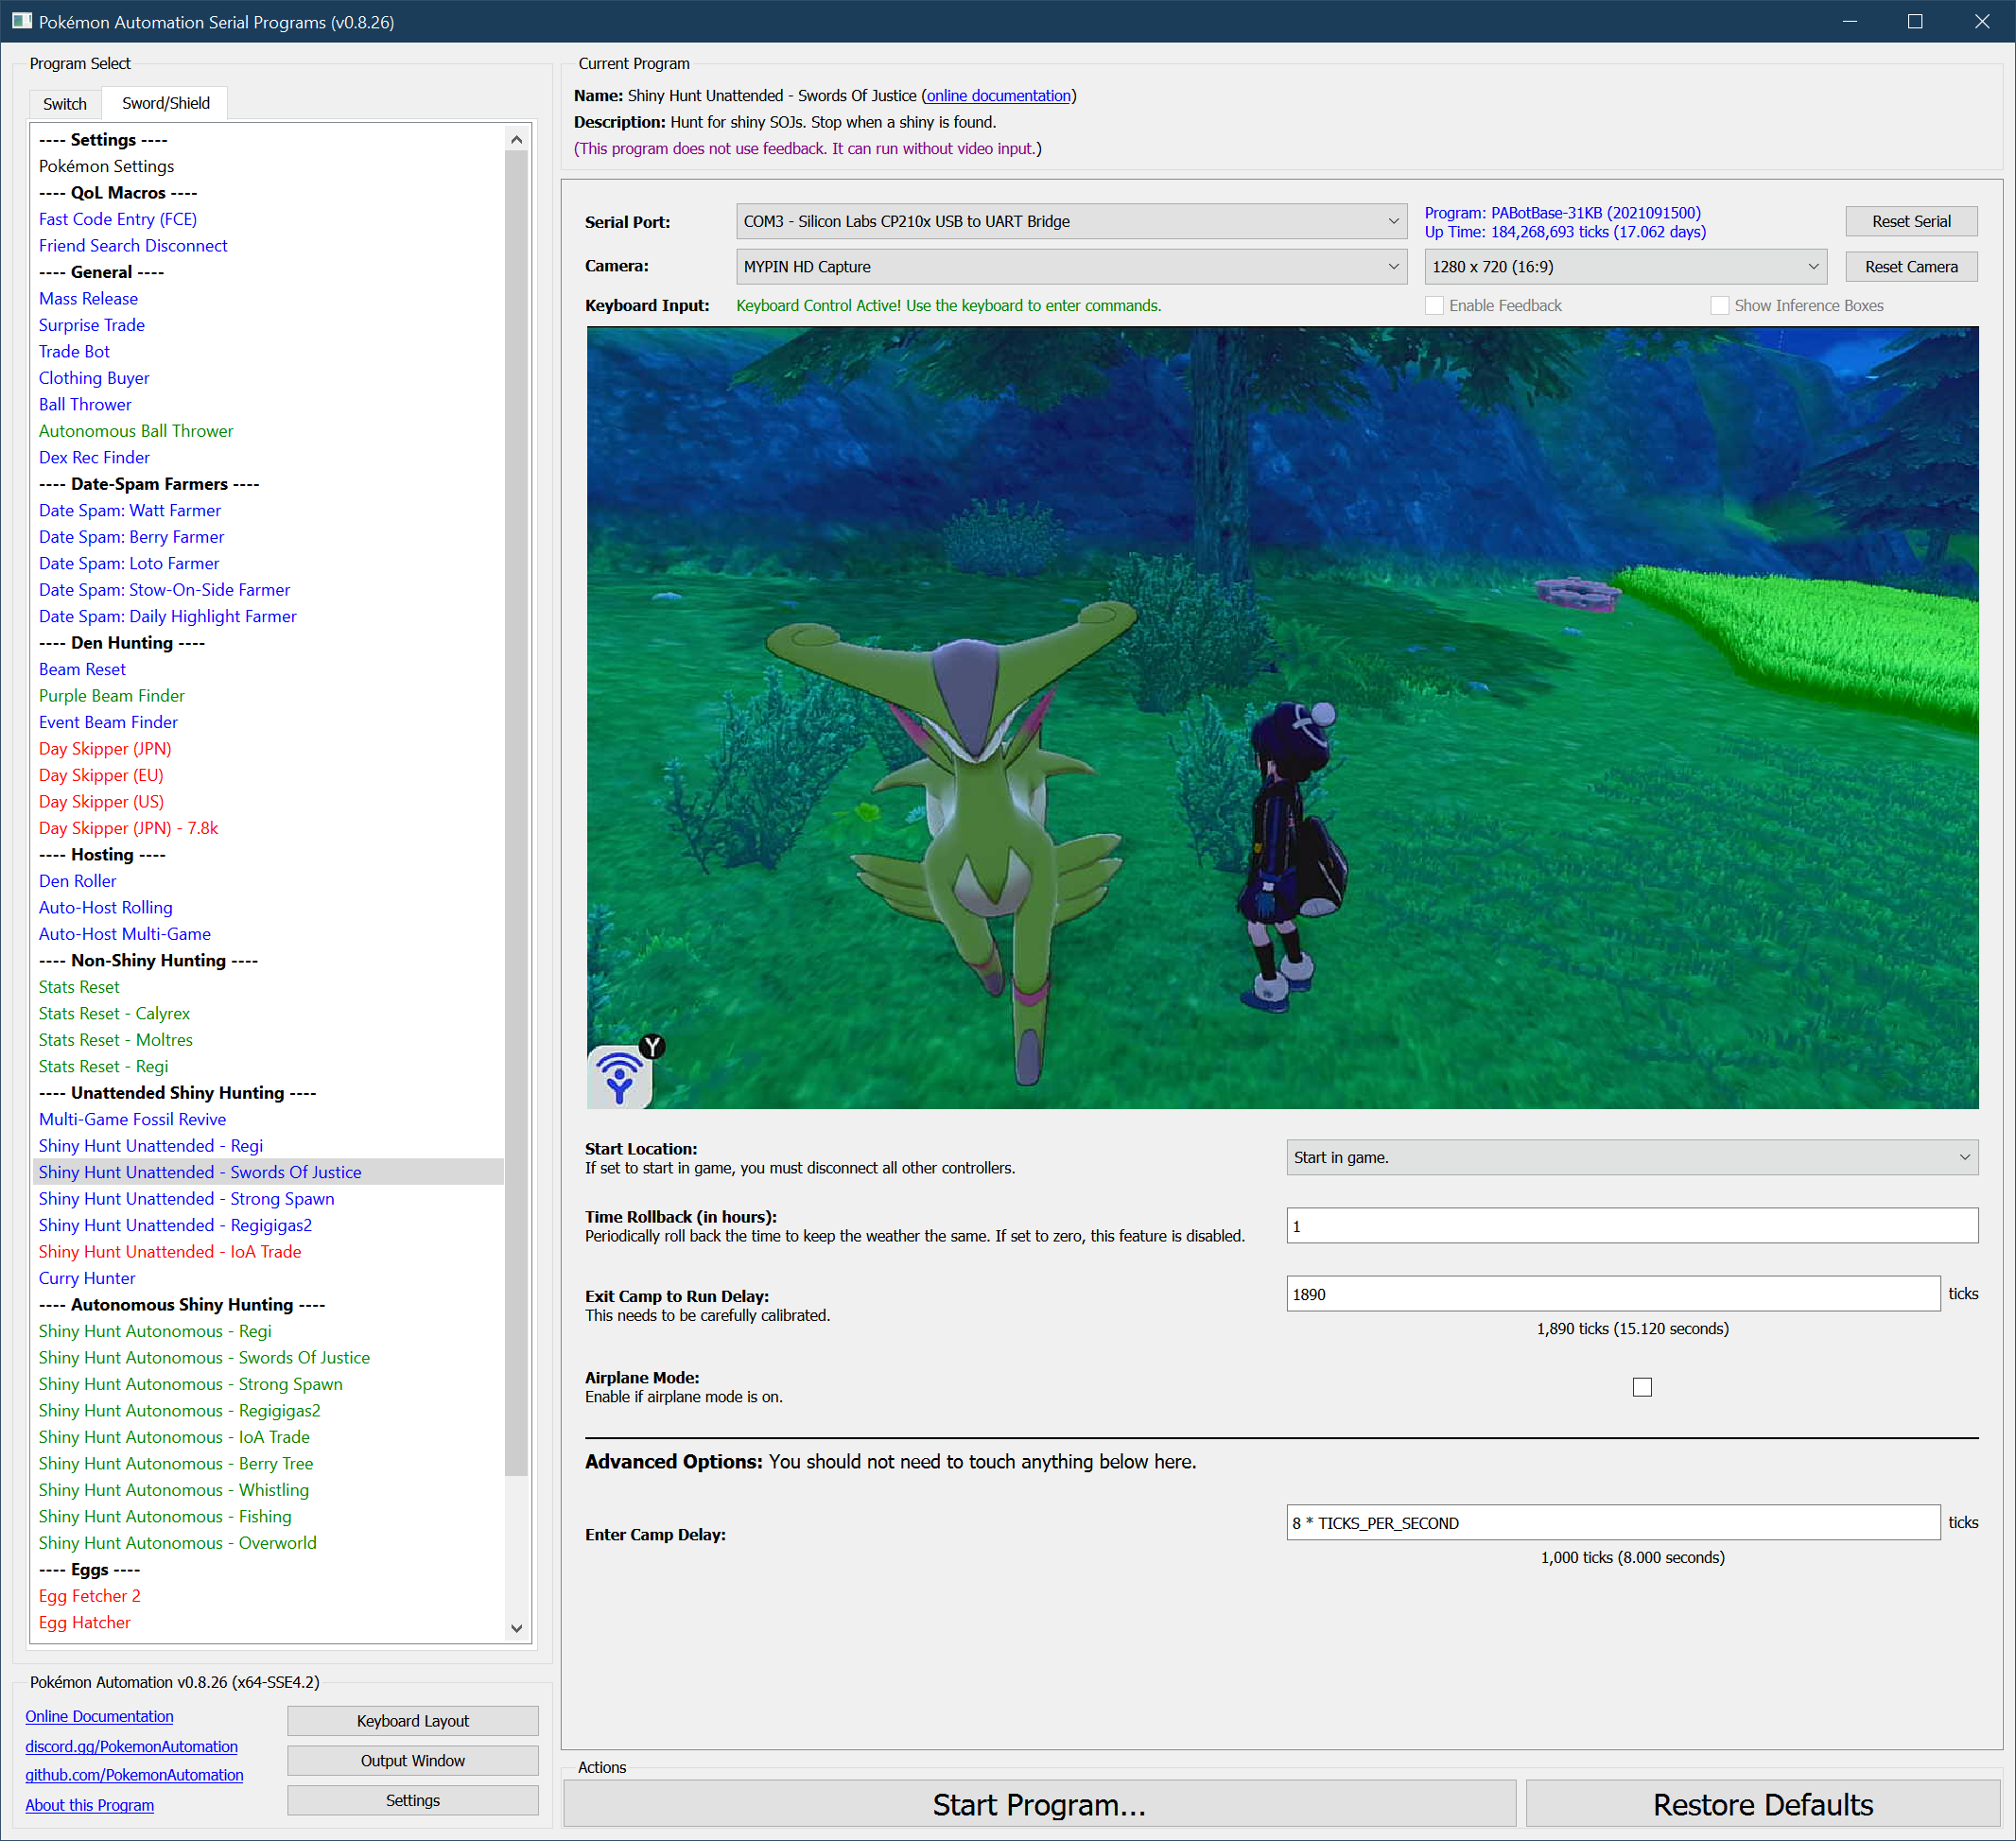
Task: Toggle the Enable Feedback checkbox
Action: coord(1434,306)
